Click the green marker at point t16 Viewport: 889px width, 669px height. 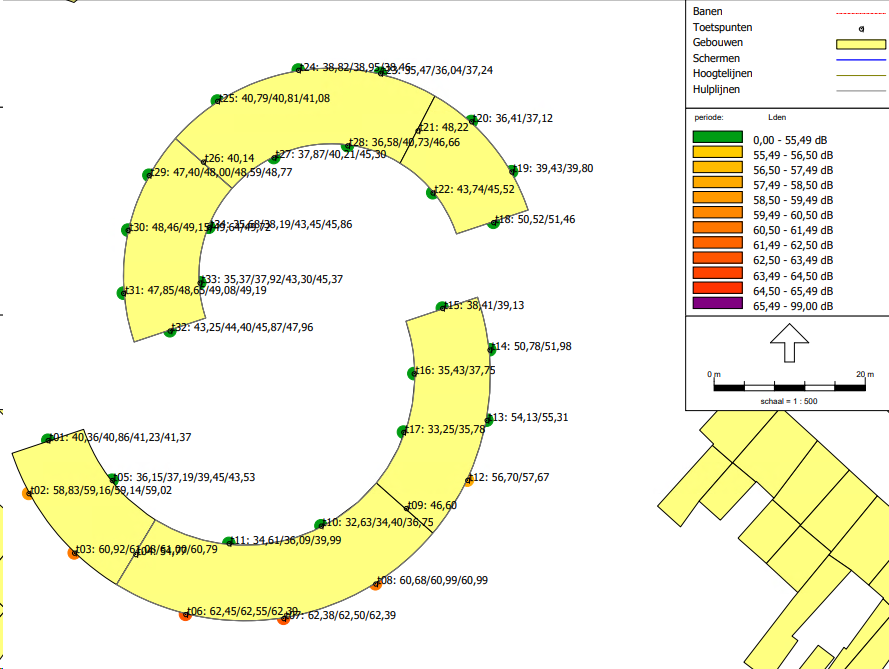pos(413,374)
